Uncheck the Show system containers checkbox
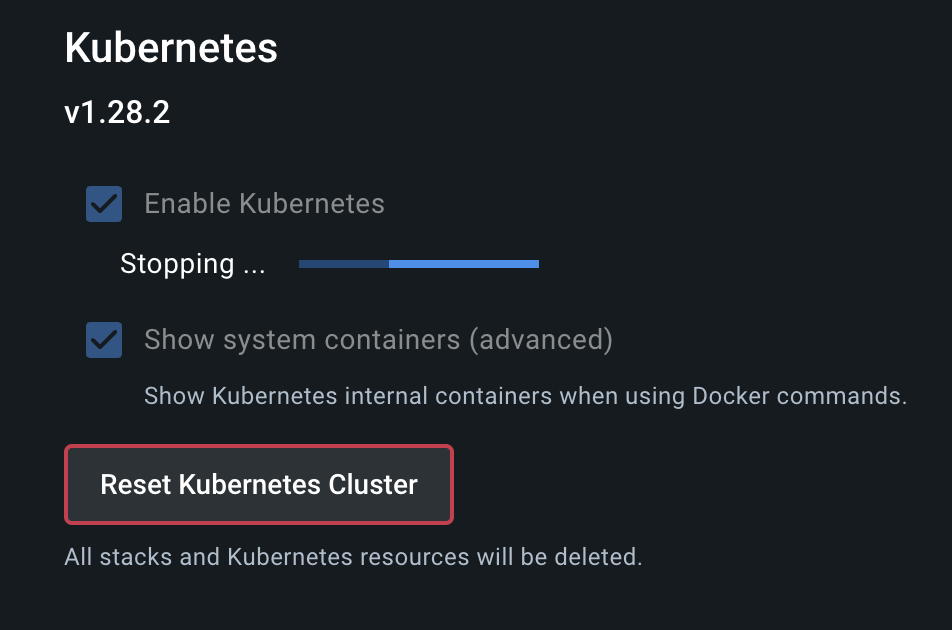Viewport: 952px width, 630px height. (104, 340)
